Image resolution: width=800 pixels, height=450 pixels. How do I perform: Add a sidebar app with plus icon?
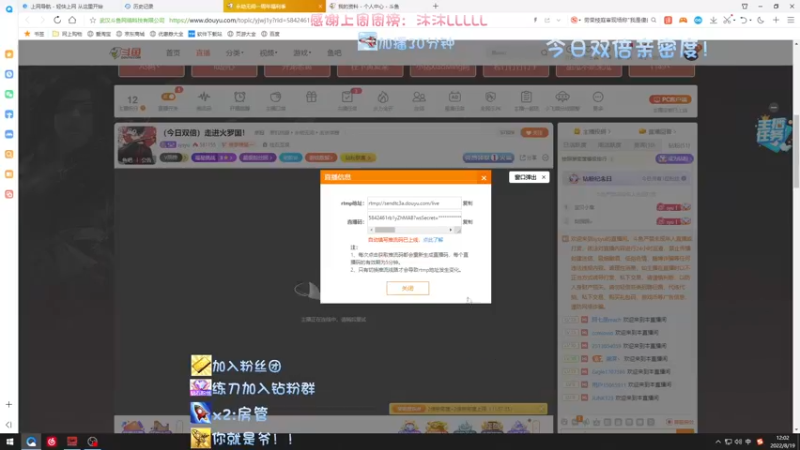point(9,404)
